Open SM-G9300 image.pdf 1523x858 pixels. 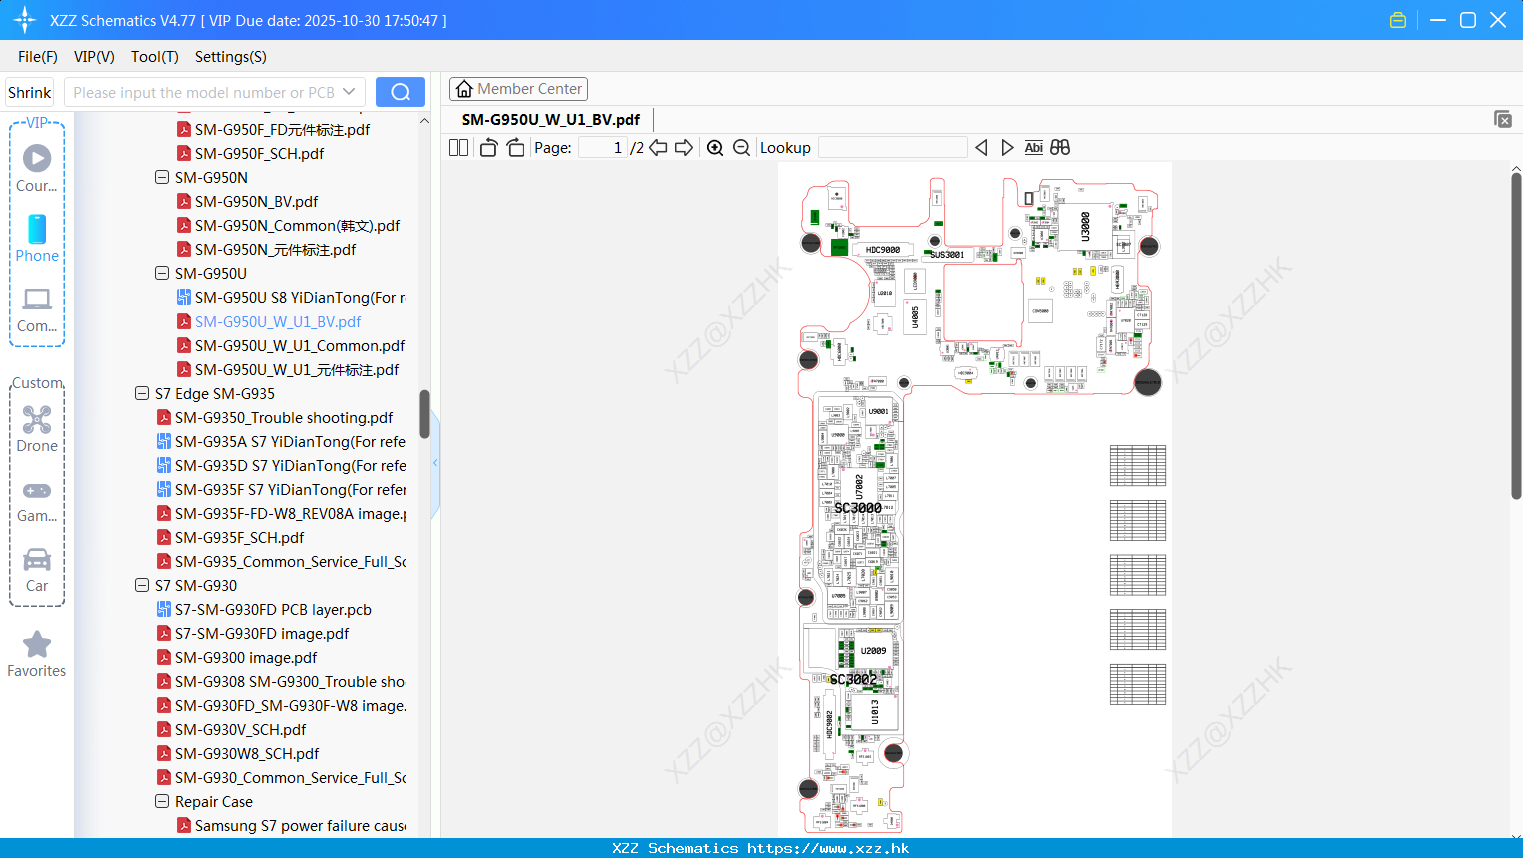[246, 657]
